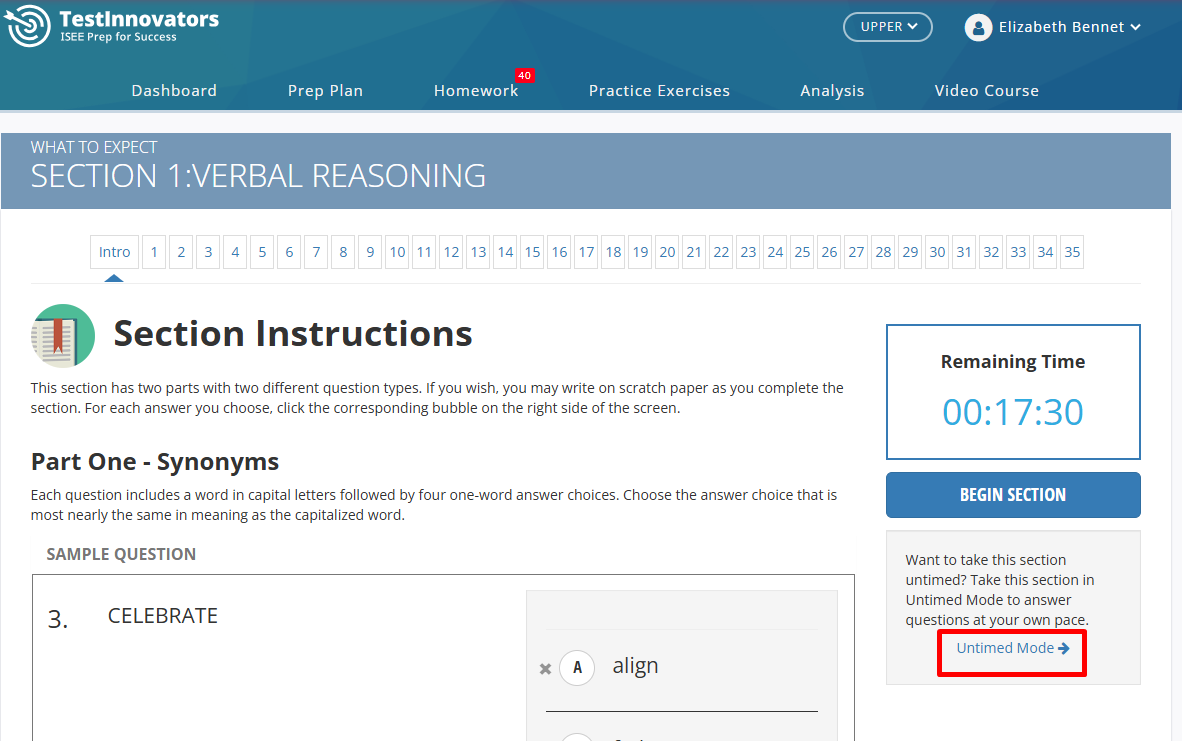Click the Homework notification badge showing 40
Image resolution: width=1182 pixels, height=741 pixels.
point(524,75)
